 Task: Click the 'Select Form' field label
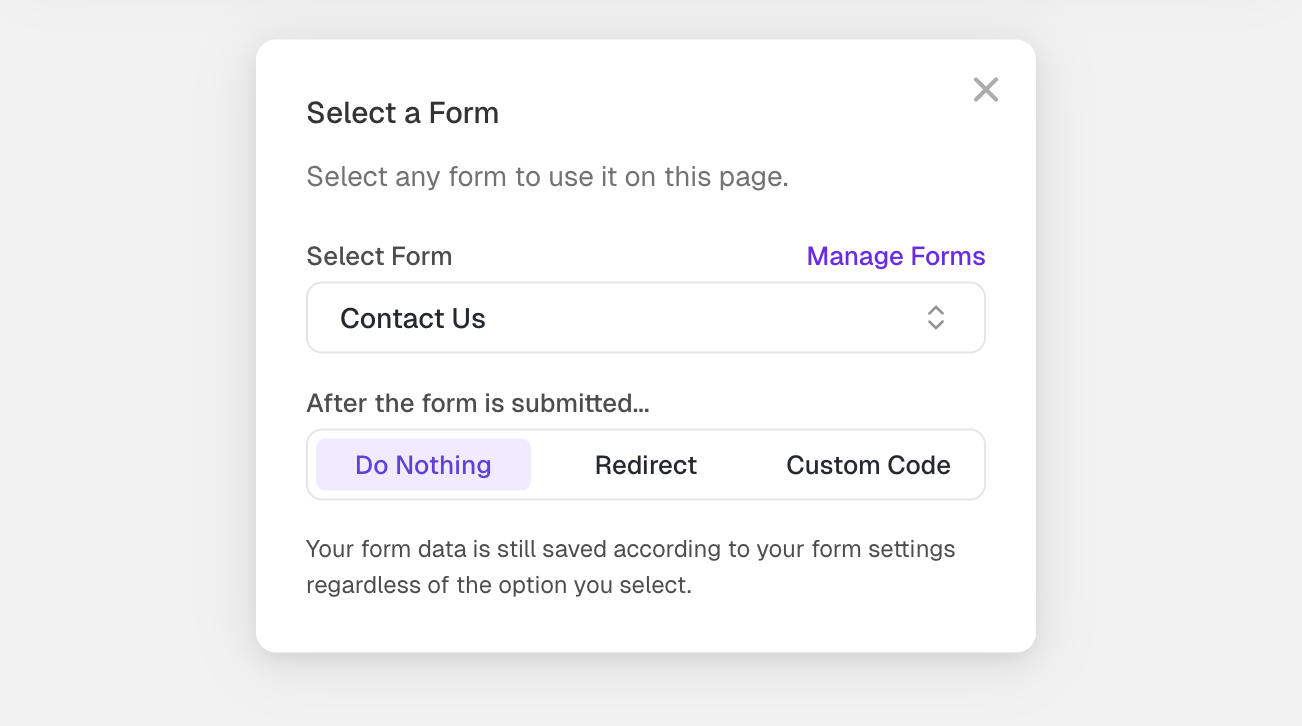(x=379, y=256)
